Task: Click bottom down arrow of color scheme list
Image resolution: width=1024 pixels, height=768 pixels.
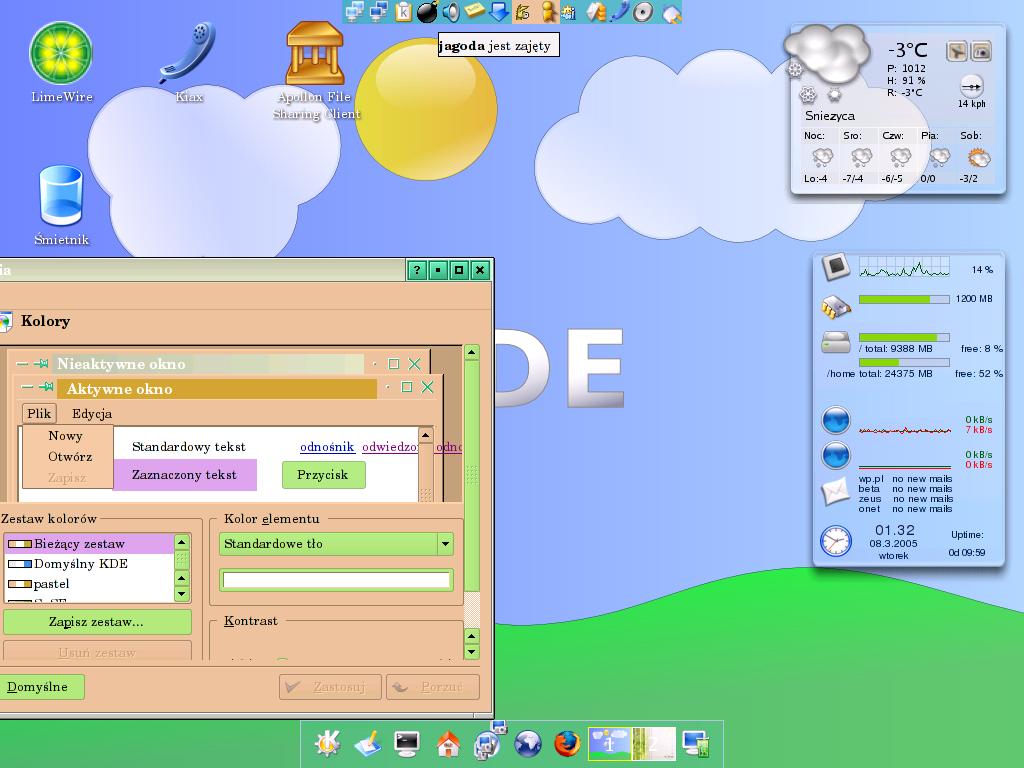Action: point(182,594)
